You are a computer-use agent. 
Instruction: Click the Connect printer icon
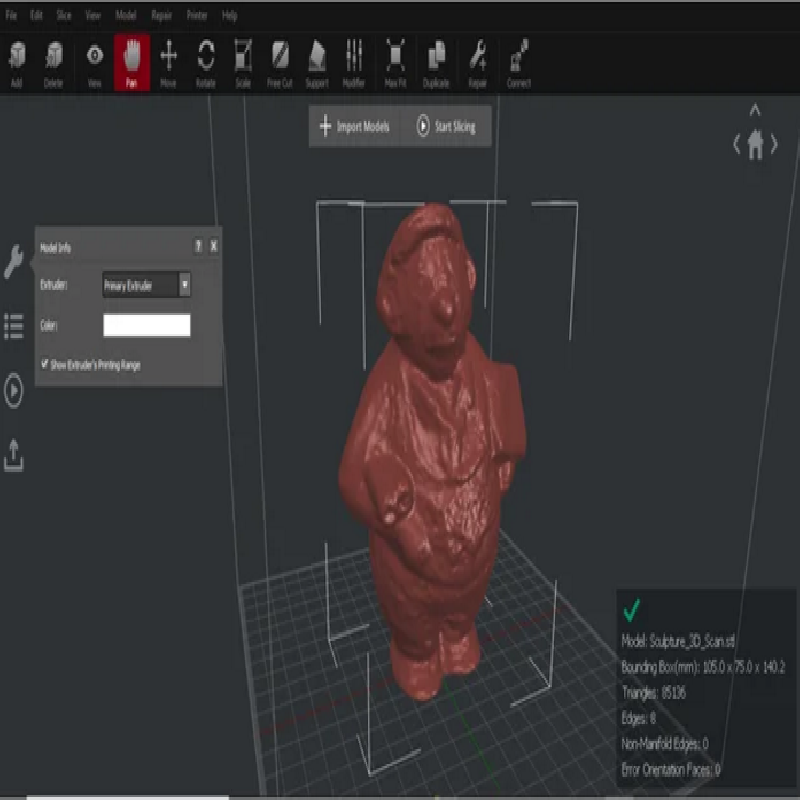(x=518, y=58)
